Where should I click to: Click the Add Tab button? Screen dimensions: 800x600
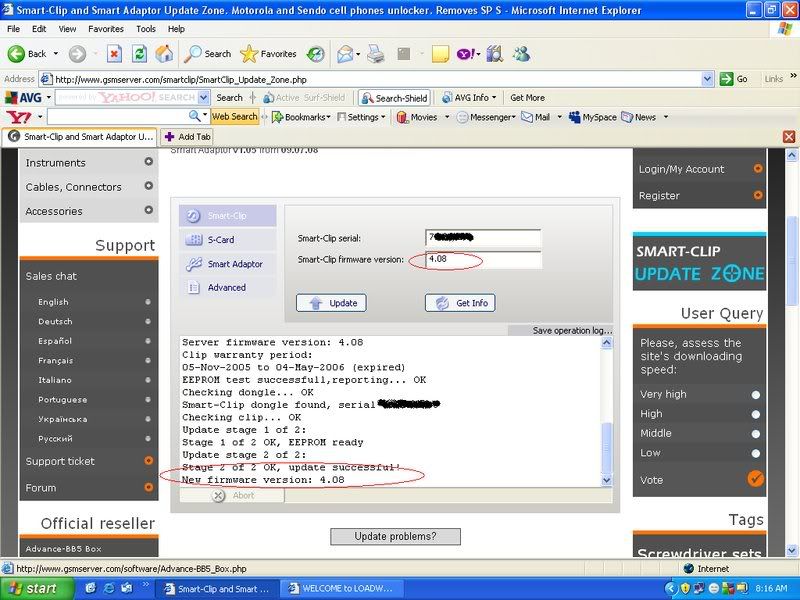[187, 137]
